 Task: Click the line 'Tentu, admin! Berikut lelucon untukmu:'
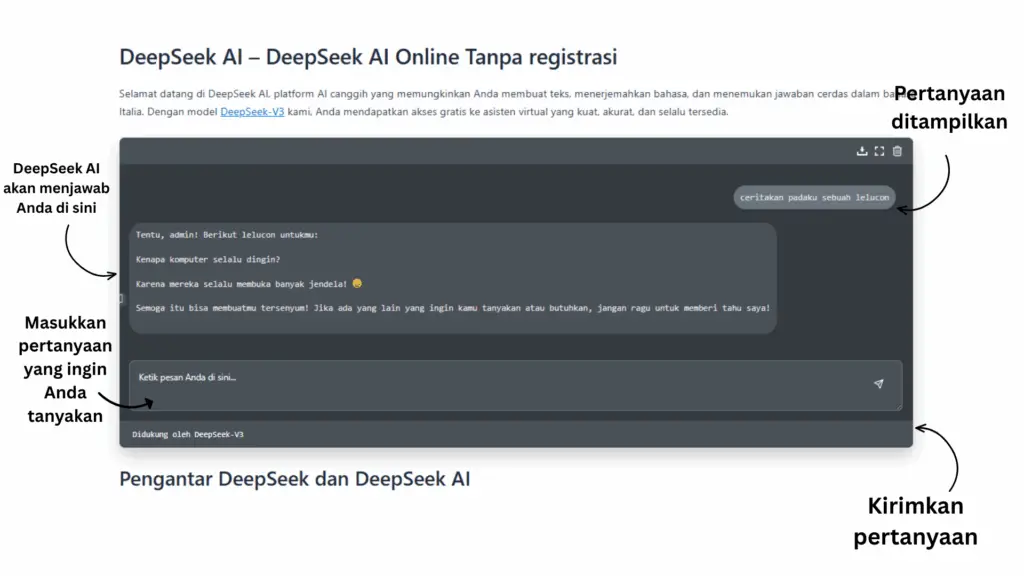pos(227,235)
